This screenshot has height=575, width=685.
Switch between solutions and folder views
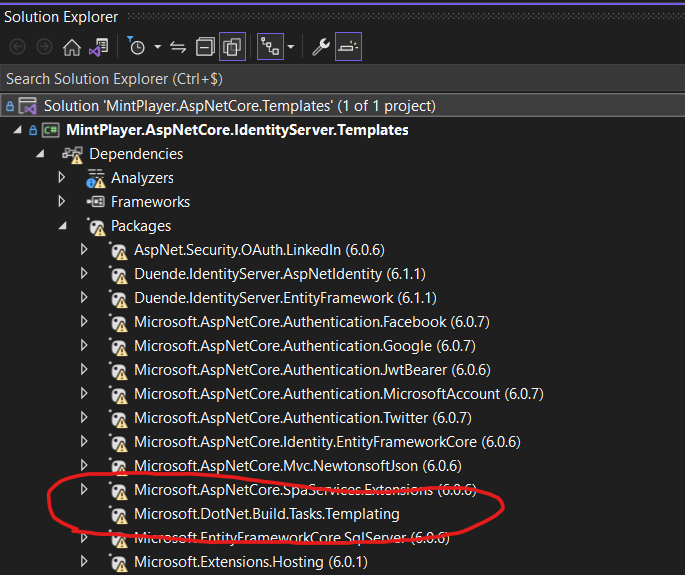99,47
